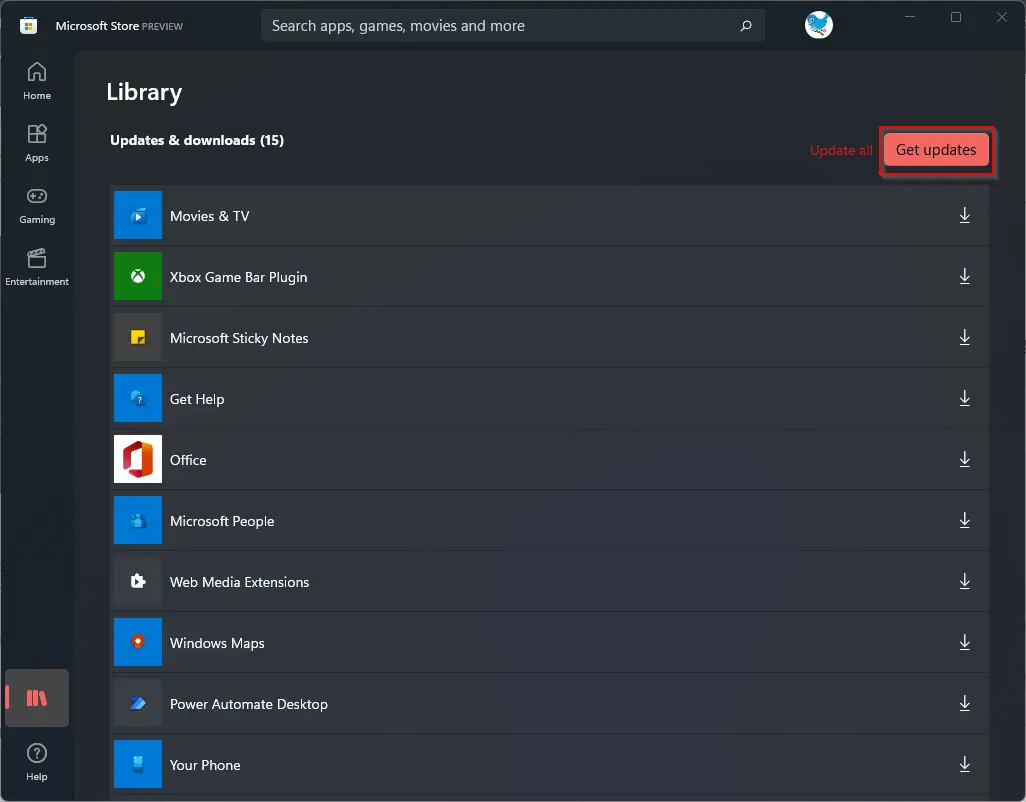Click the Xbox Game Bar Plugin icon

[137, 276]
